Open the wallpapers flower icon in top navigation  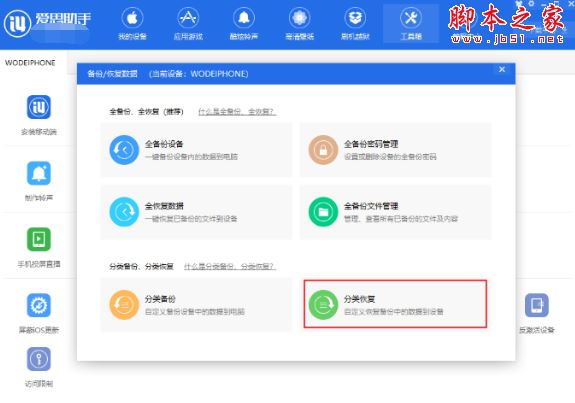(x=300, y=17)
